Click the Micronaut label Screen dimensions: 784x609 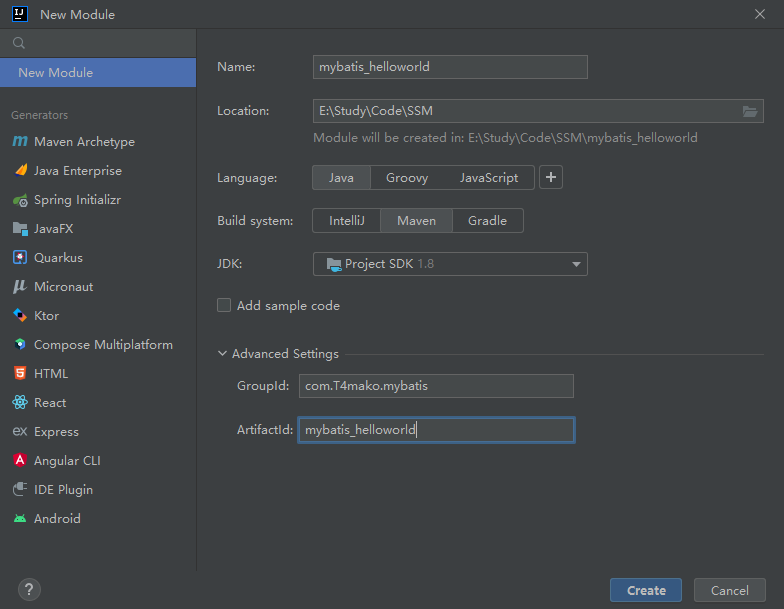click(64, 287)
